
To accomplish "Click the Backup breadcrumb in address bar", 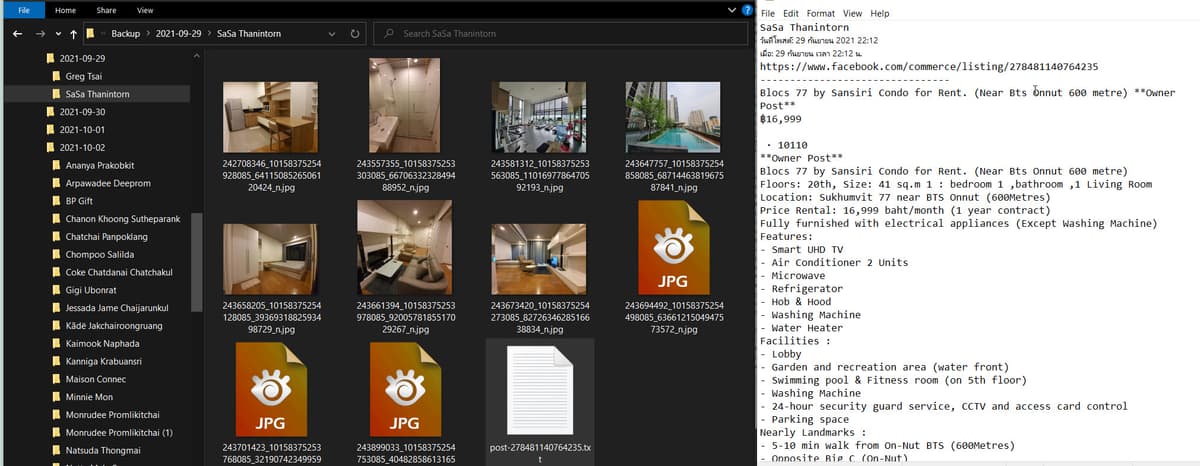I will point(125,33).
